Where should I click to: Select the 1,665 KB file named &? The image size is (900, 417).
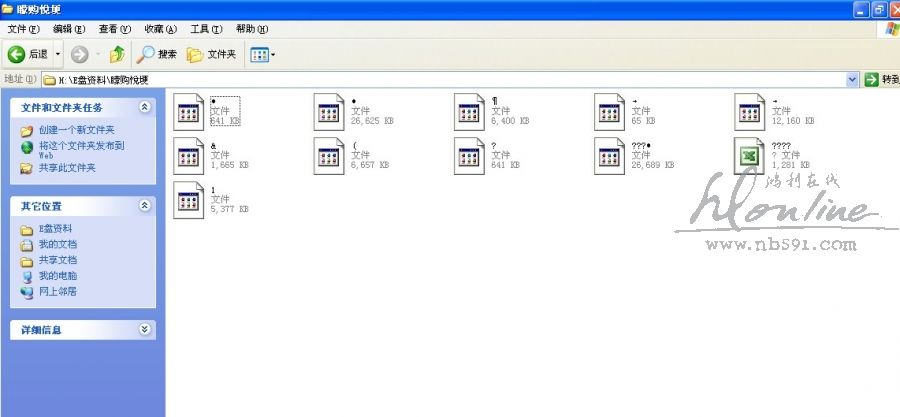tap(189, 155)
